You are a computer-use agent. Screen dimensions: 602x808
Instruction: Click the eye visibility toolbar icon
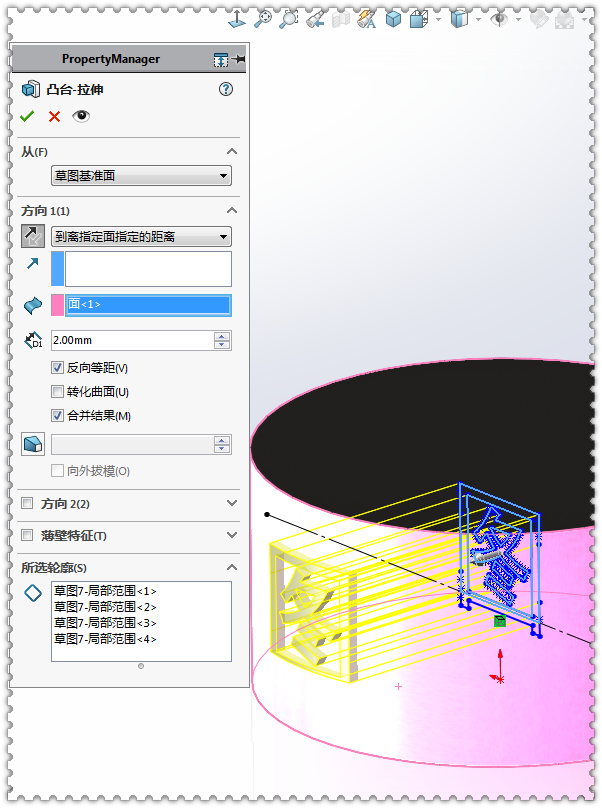(x=499, y=20)
